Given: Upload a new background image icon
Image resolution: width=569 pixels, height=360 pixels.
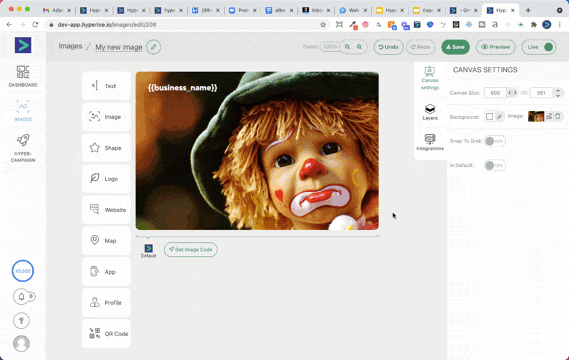Looking at the screenshot, I should coord(549,116).
